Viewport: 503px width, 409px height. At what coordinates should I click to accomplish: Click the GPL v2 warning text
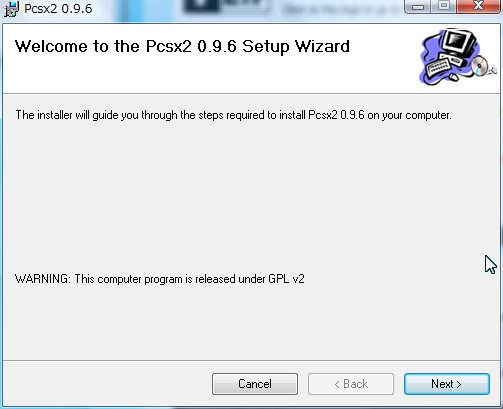(x=160, y=279)
